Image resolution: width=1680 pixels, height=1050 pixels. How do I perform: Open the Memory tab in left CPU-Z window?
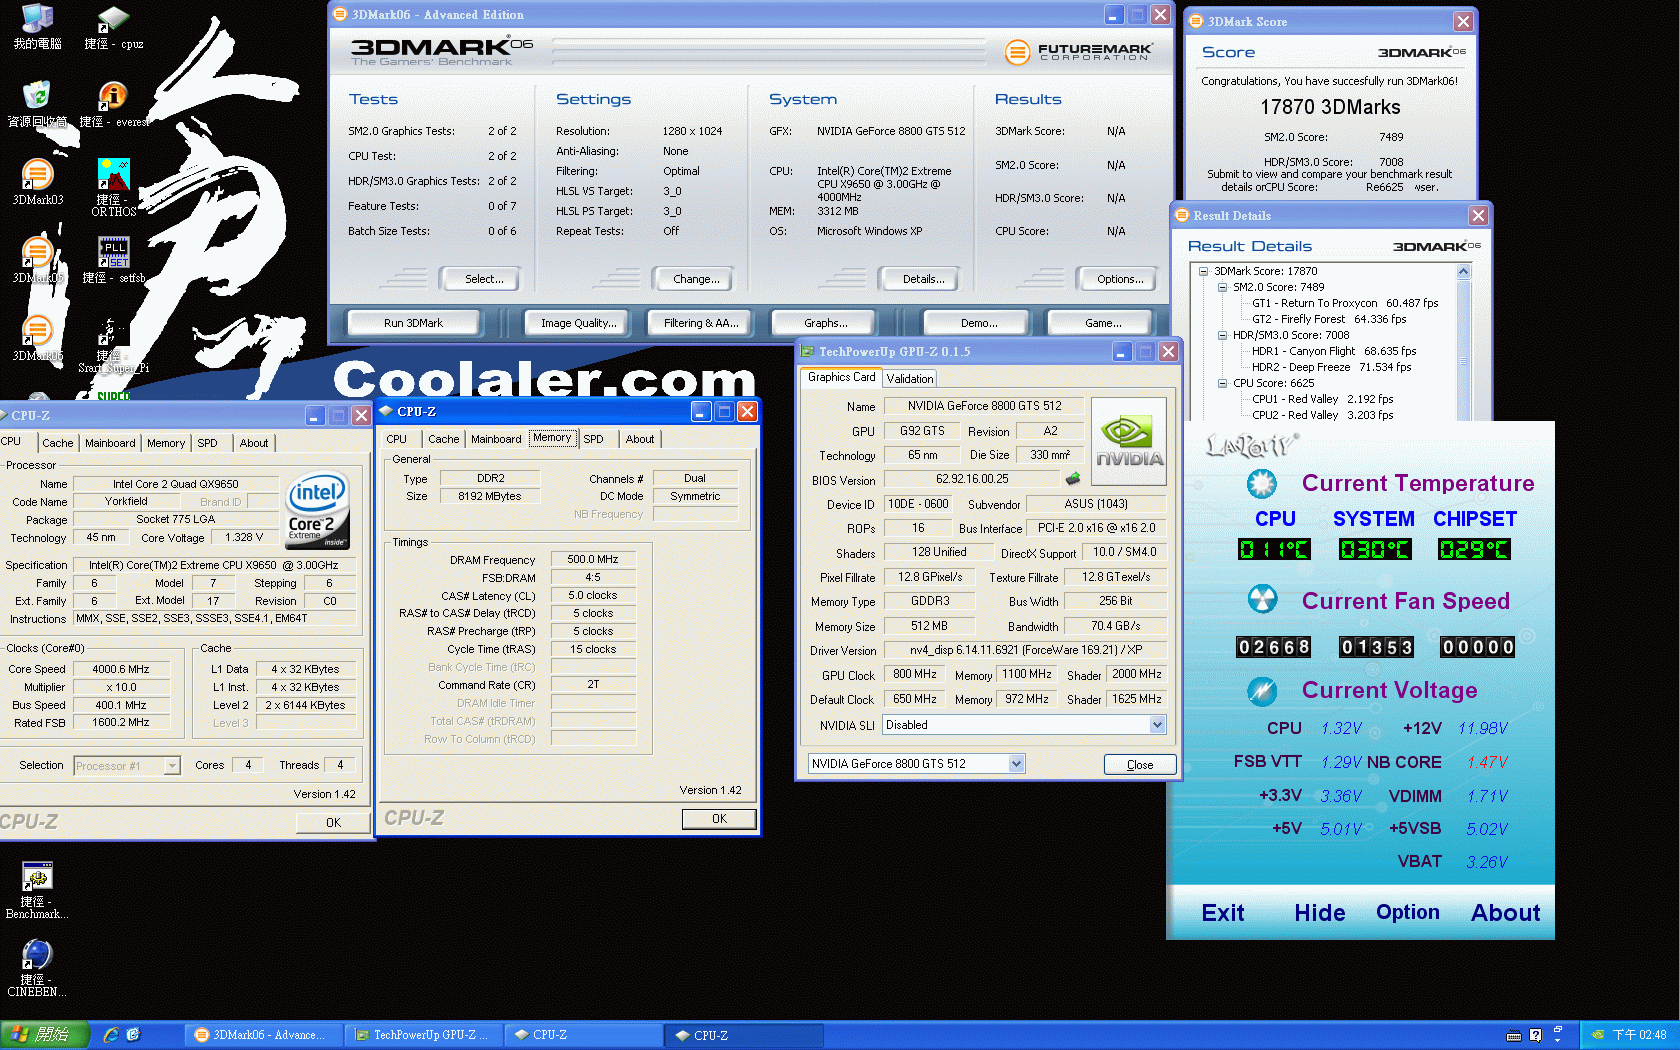coord(166,443)
